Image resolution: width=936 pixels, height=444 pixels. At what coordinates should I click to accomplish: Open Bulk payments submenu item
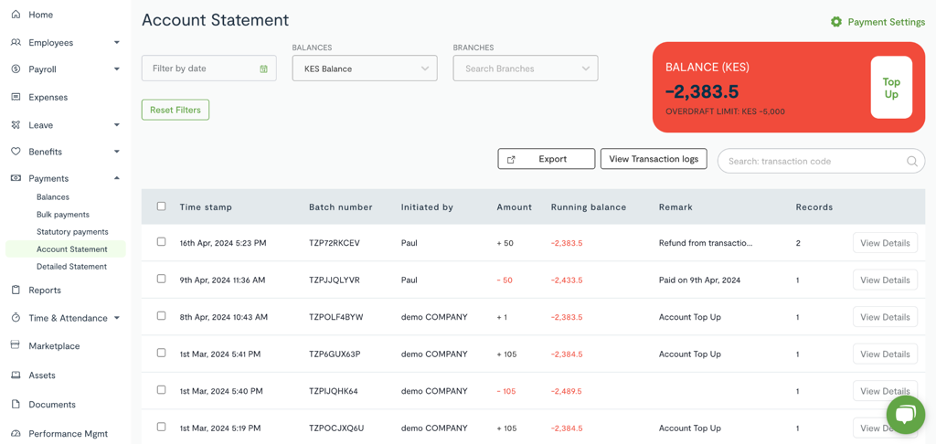pyautogui.click(x=63, y=214)
